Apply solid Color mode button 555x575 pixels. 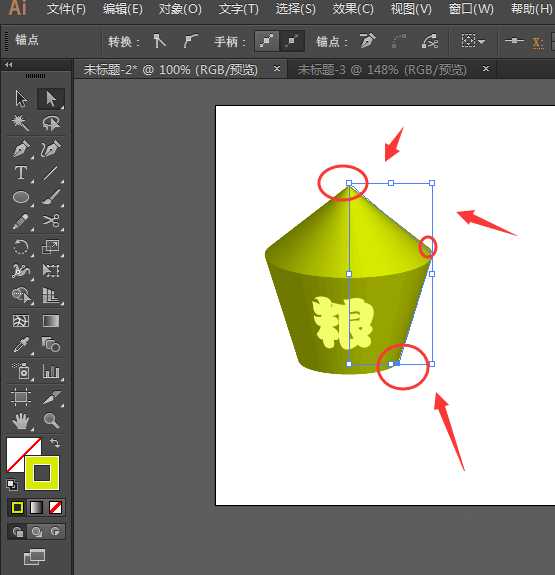17,508
